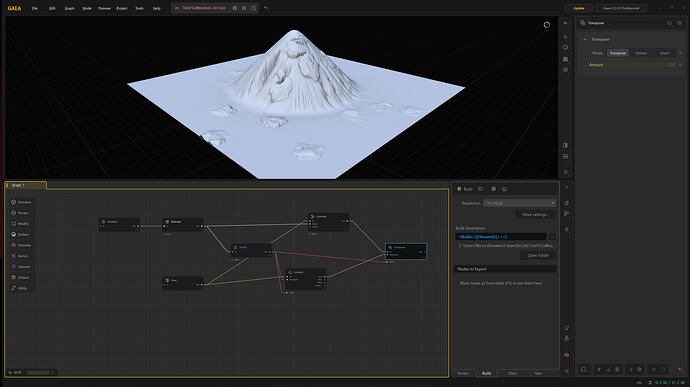Viewport: 690px width, 387px height.
Task: Click the round viewport icon above split-view icons
Action: [x=565, y=70]
